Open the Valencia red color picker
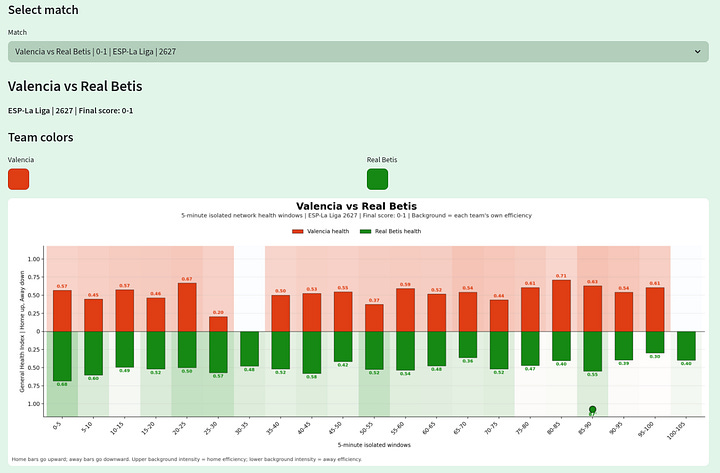 coord(18,179)
